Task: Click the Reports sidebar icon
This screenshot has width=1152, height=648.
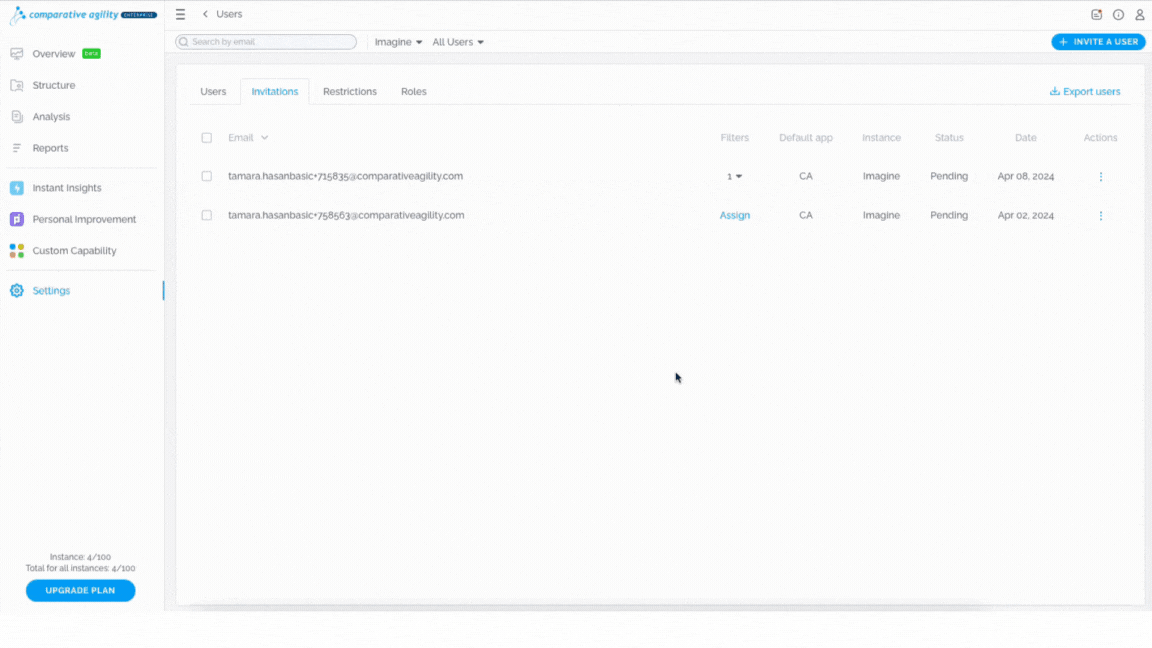Action: pos(17,148)
